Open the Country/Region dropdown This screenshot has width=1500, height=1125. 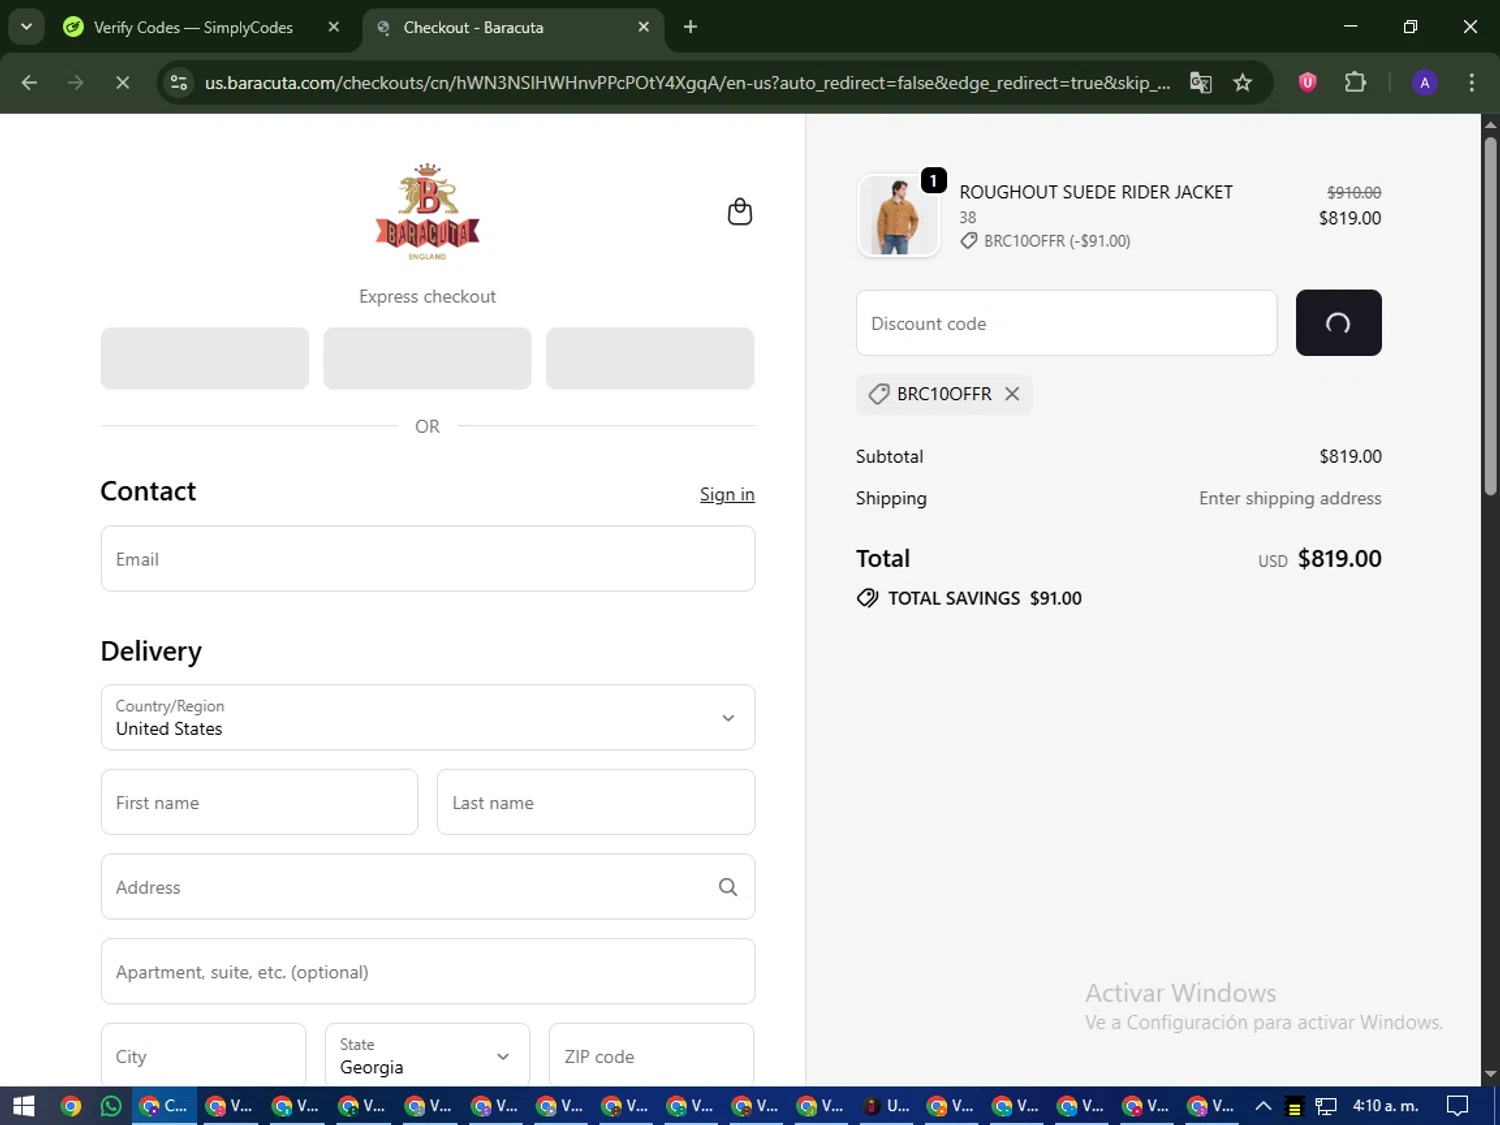[x=427, y=717]
